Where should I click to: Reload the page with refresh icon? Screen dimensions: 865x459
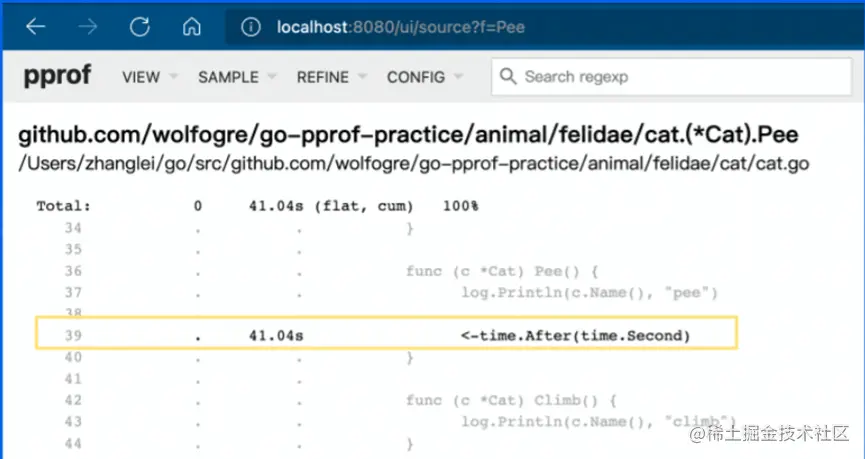(140, 26)
